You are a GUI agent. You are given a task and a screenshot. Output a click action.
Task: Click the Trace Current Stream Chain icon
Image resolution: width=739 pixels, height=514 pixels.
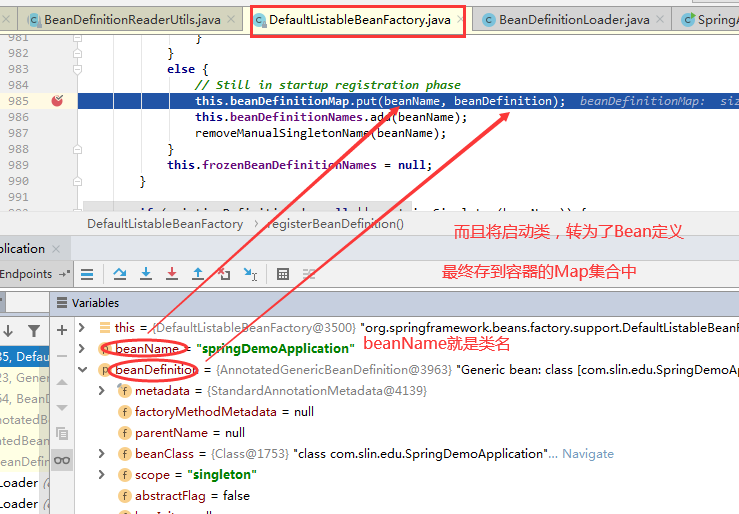[309, 274]
